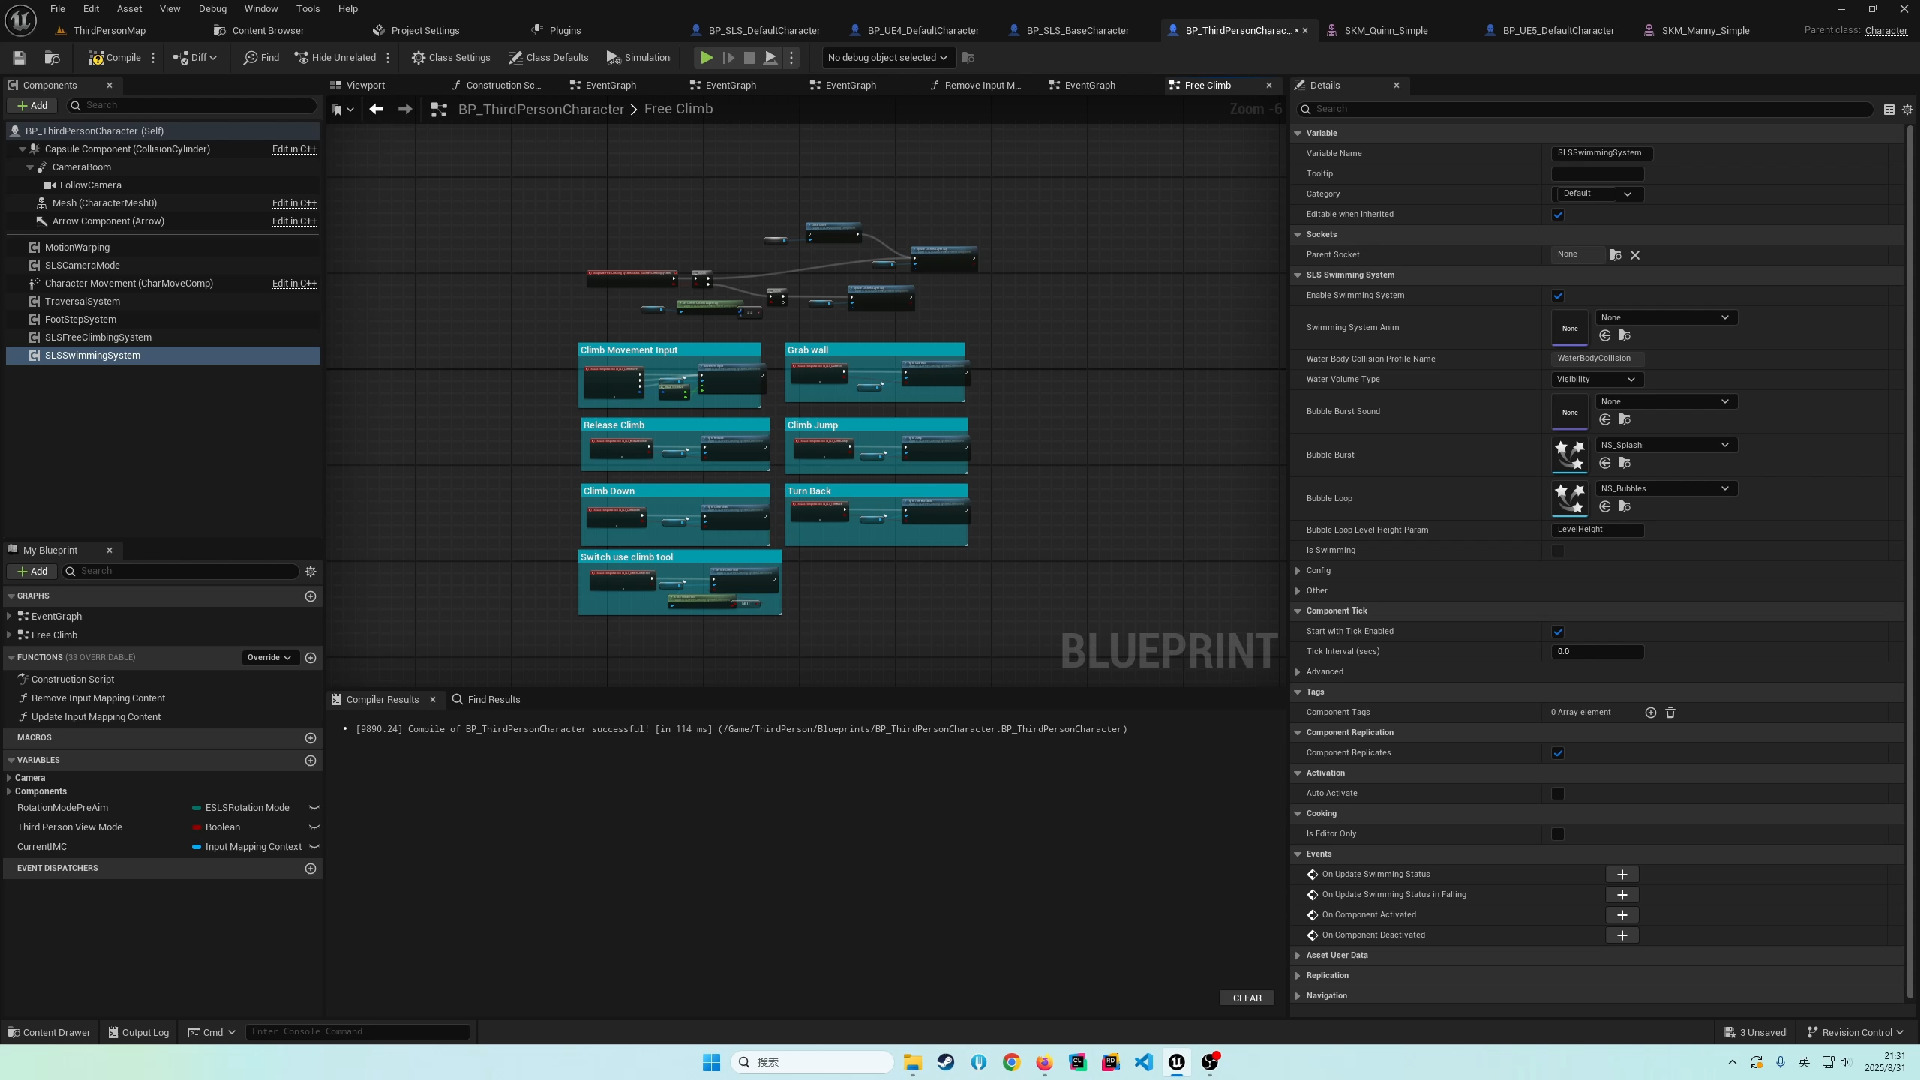Open the Tools menu
The image size is (1920, 1080).
(x=308, y=9)
